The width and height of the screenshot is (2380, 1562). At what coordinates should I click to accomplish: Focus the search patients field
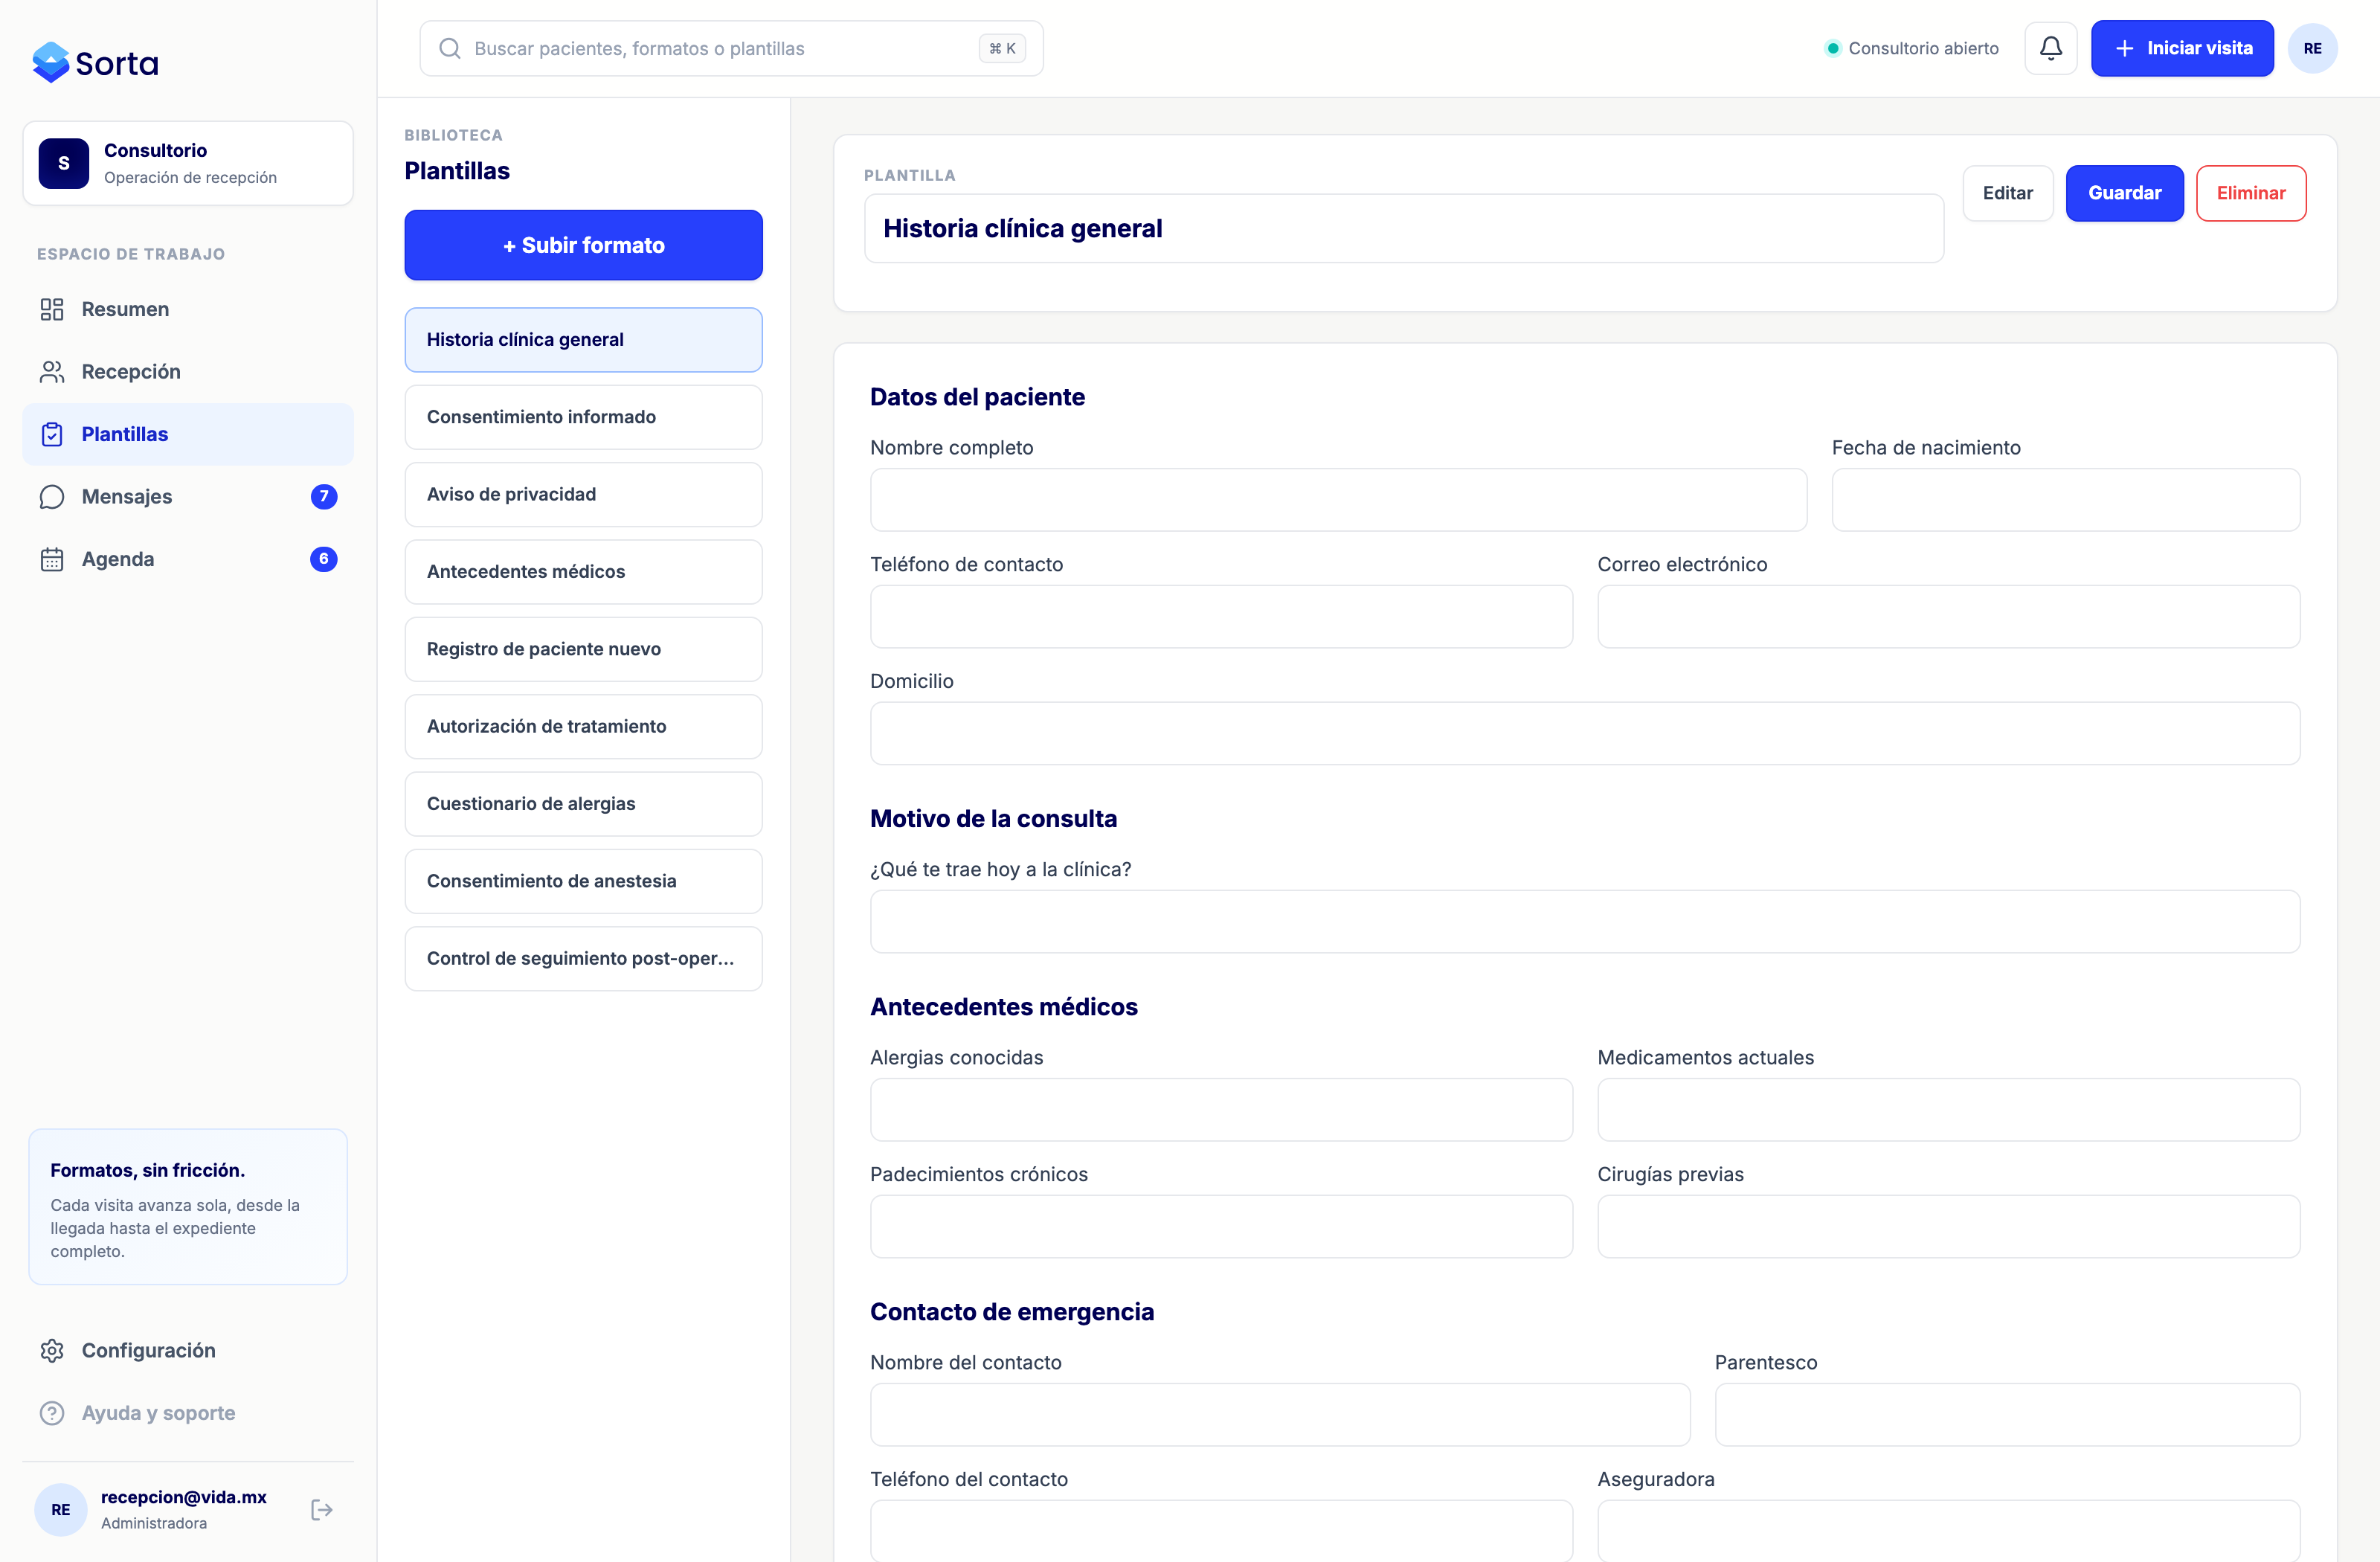tap(731, 48)
